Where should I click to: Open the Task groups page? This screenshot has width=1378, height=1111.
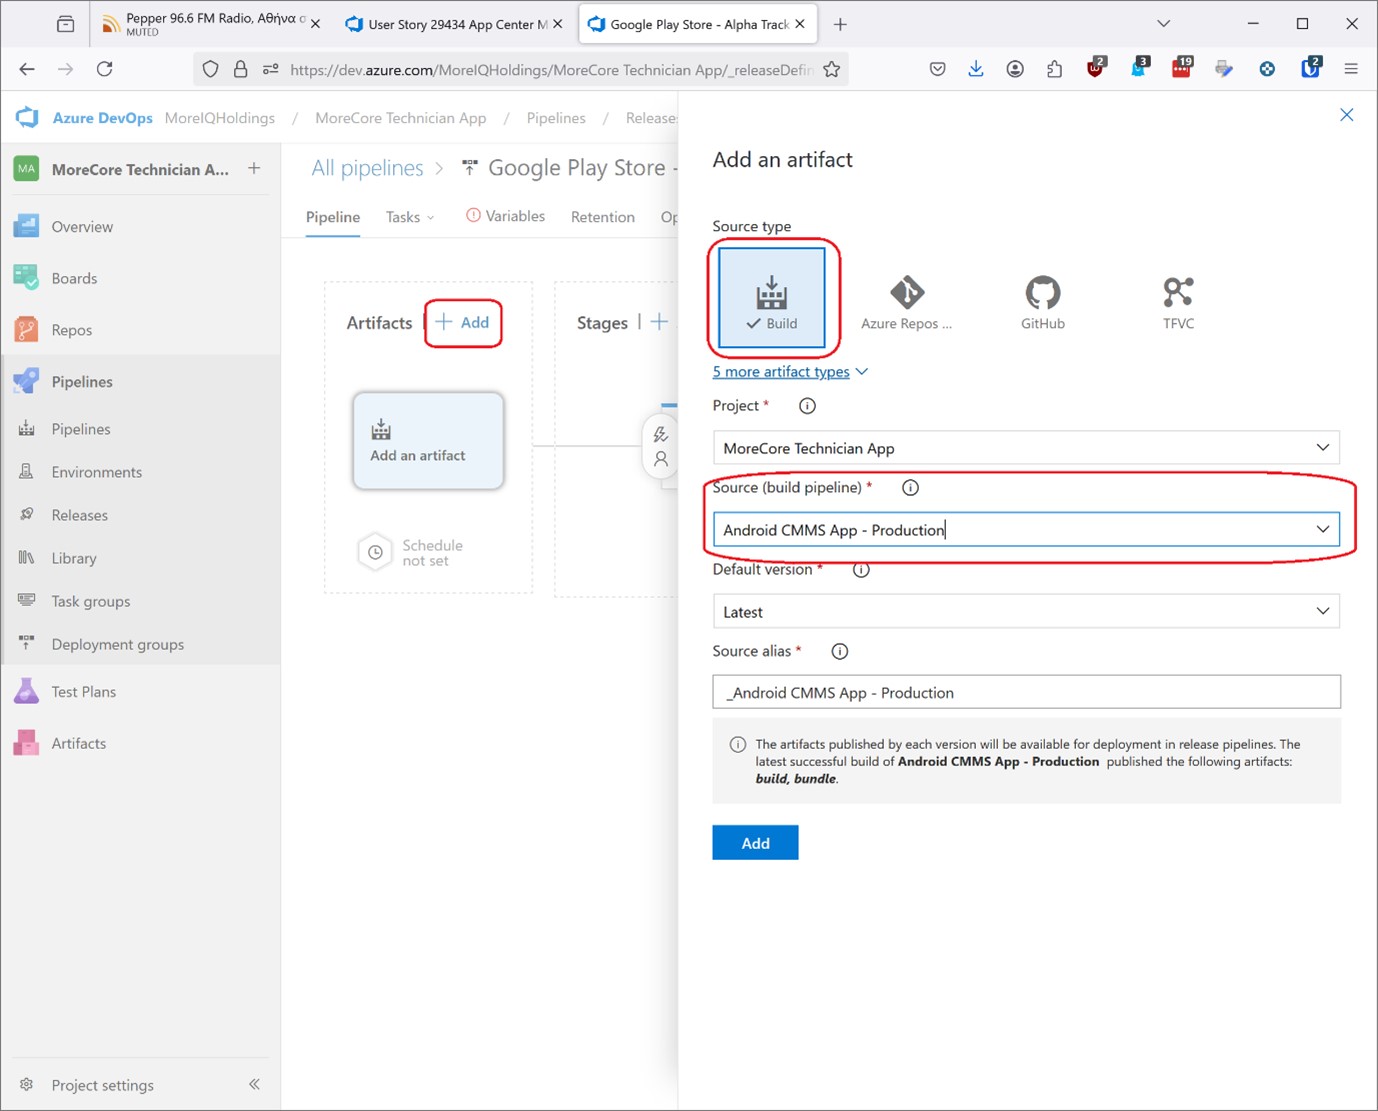[x=90, y=601]
